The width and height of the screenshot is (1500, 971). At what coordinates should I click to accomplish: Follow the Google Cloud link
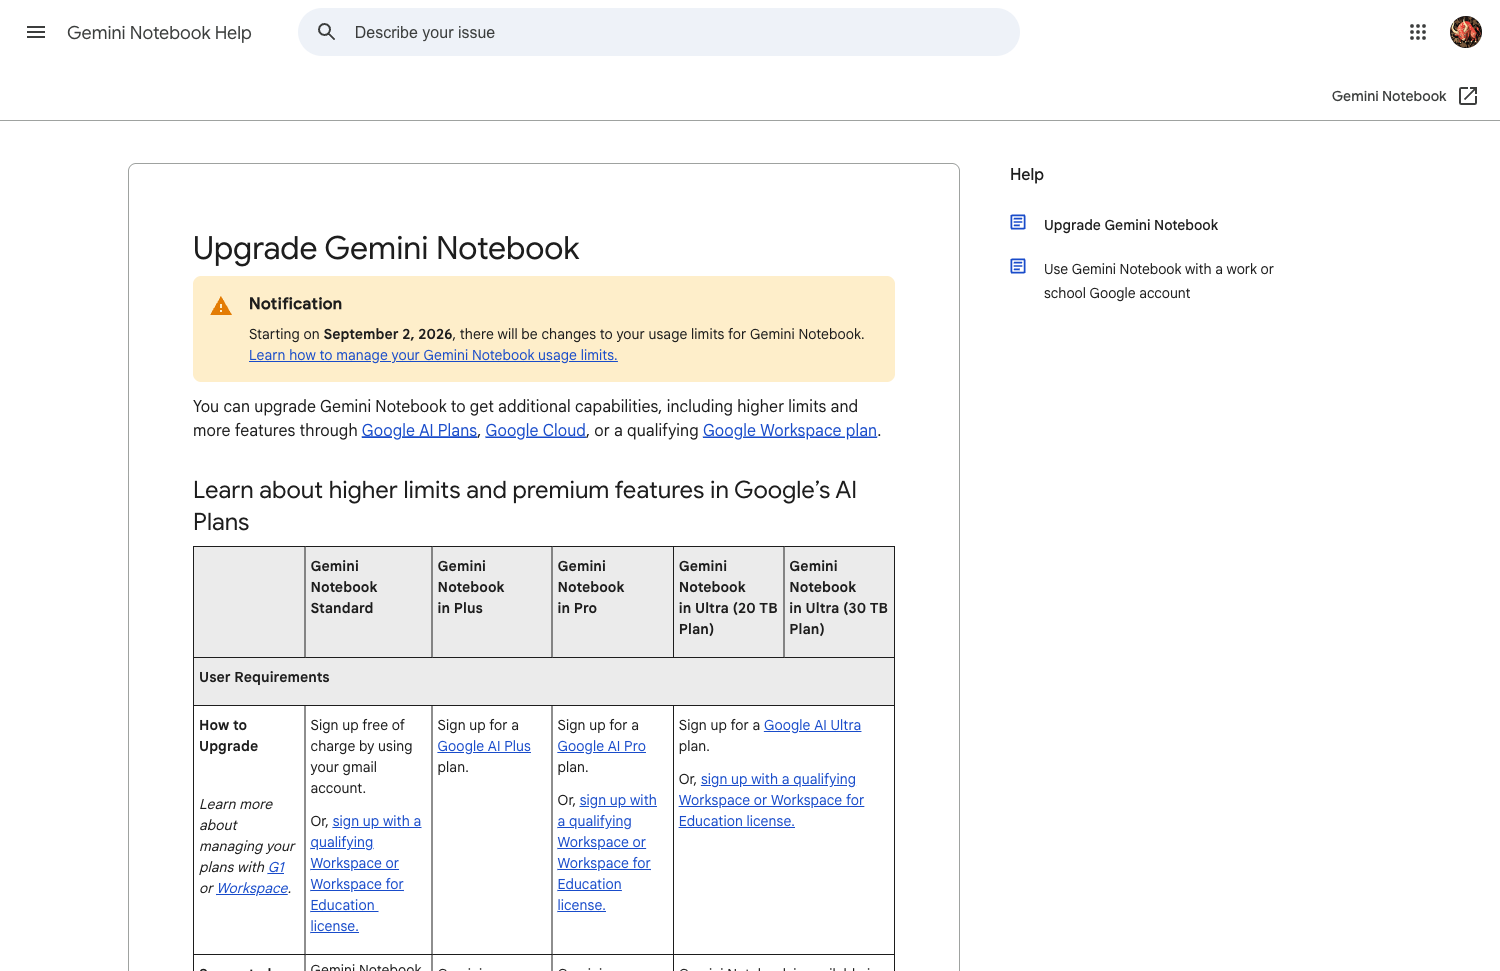(x=535, y=430)
